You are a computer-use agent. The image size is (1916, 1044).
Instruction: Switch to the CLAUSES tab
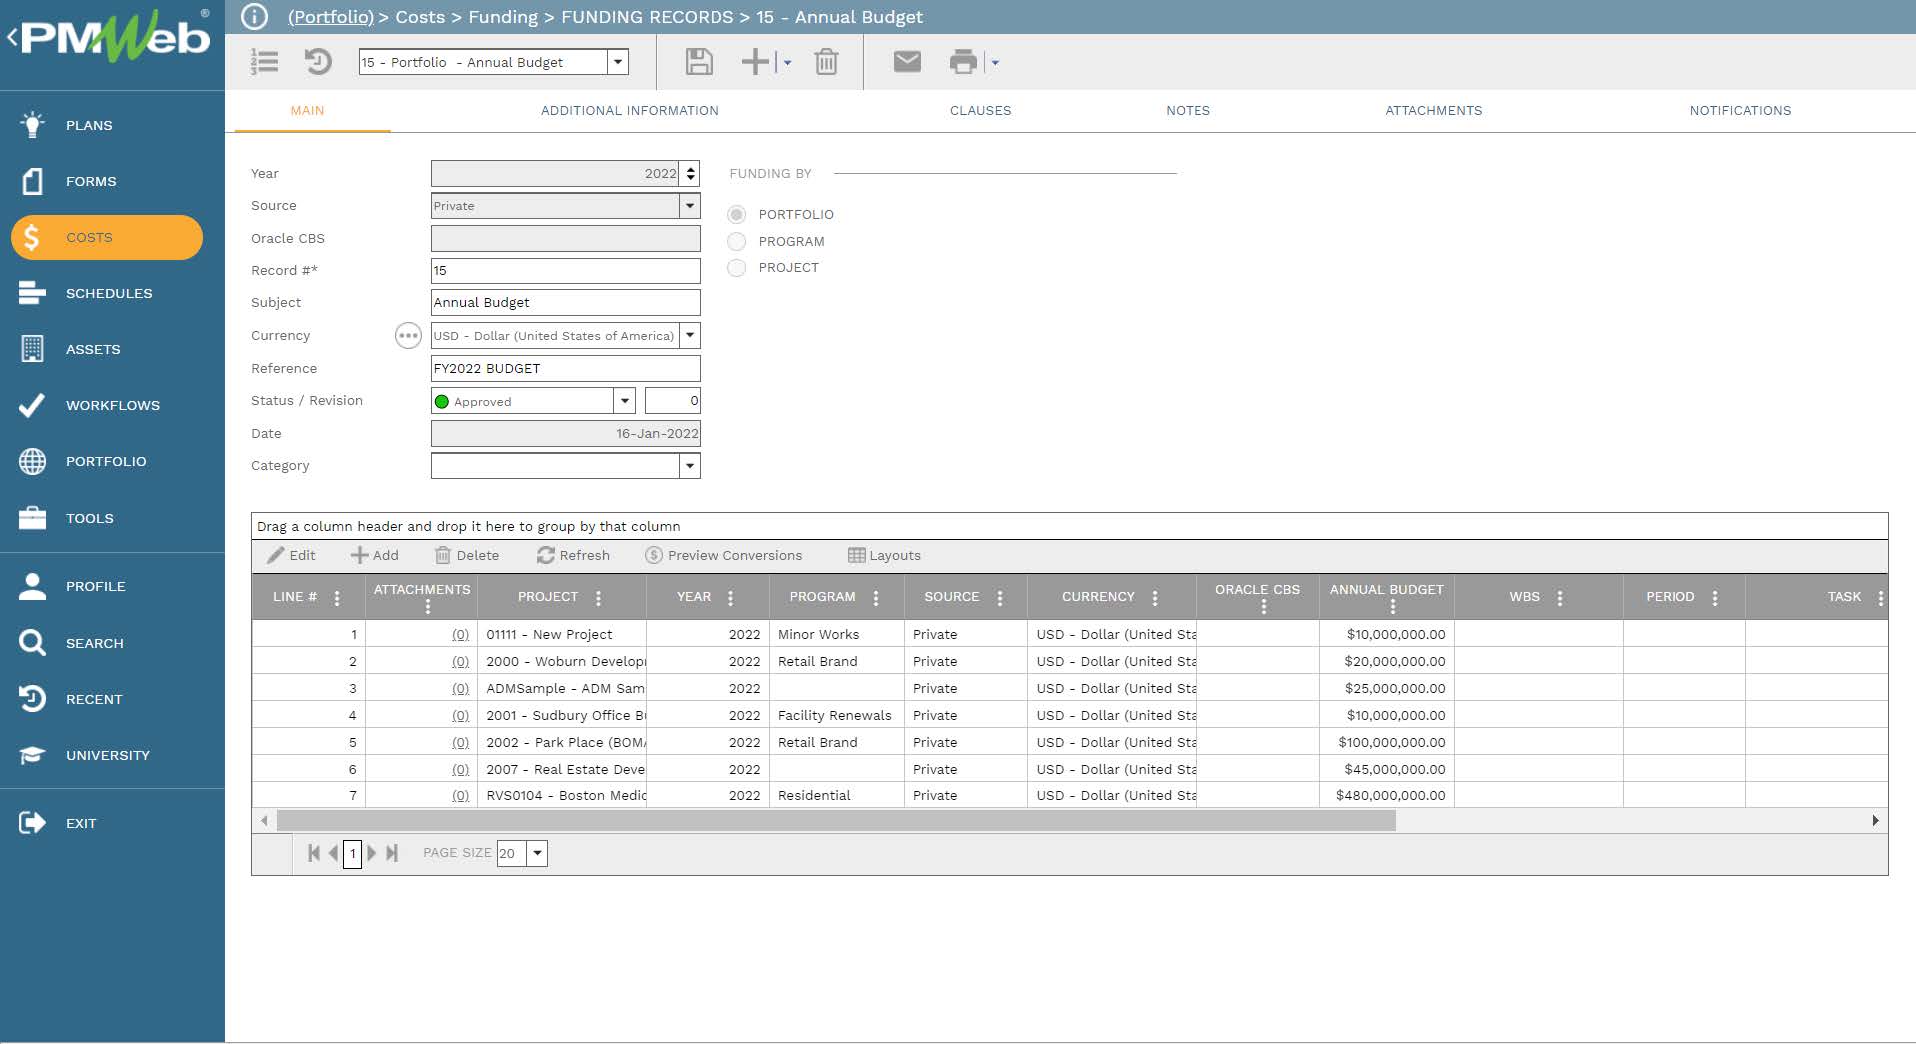pyautogui.click(x=980, y=110)
